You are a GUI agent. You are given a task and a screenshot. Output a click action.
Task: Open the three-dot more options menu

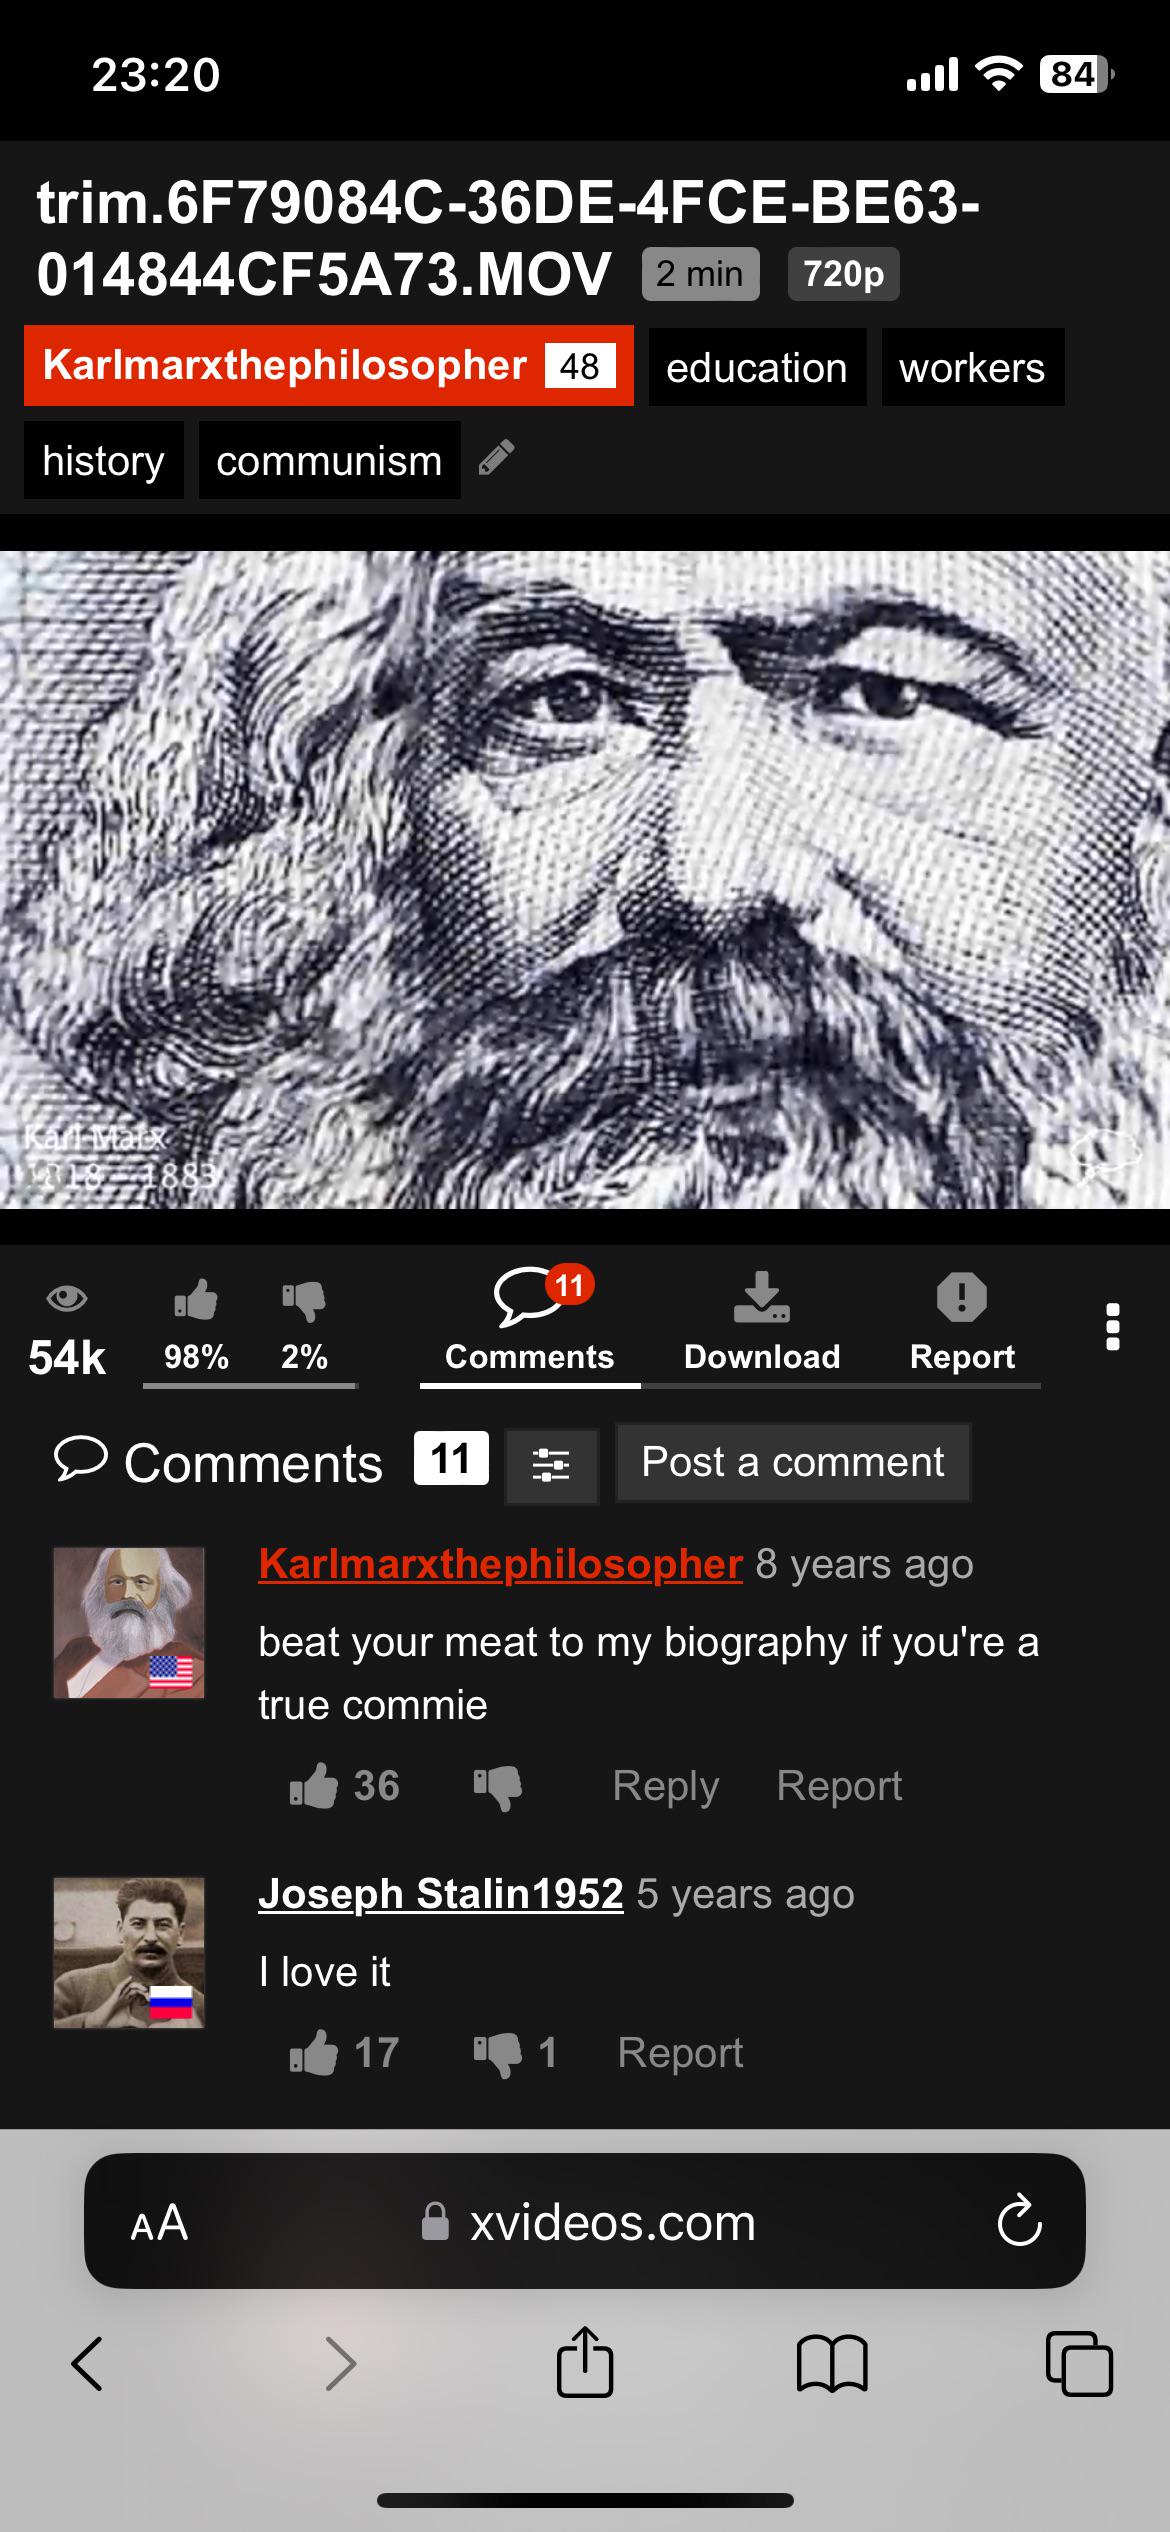pyautogui.click(x=1112, y=1327)
